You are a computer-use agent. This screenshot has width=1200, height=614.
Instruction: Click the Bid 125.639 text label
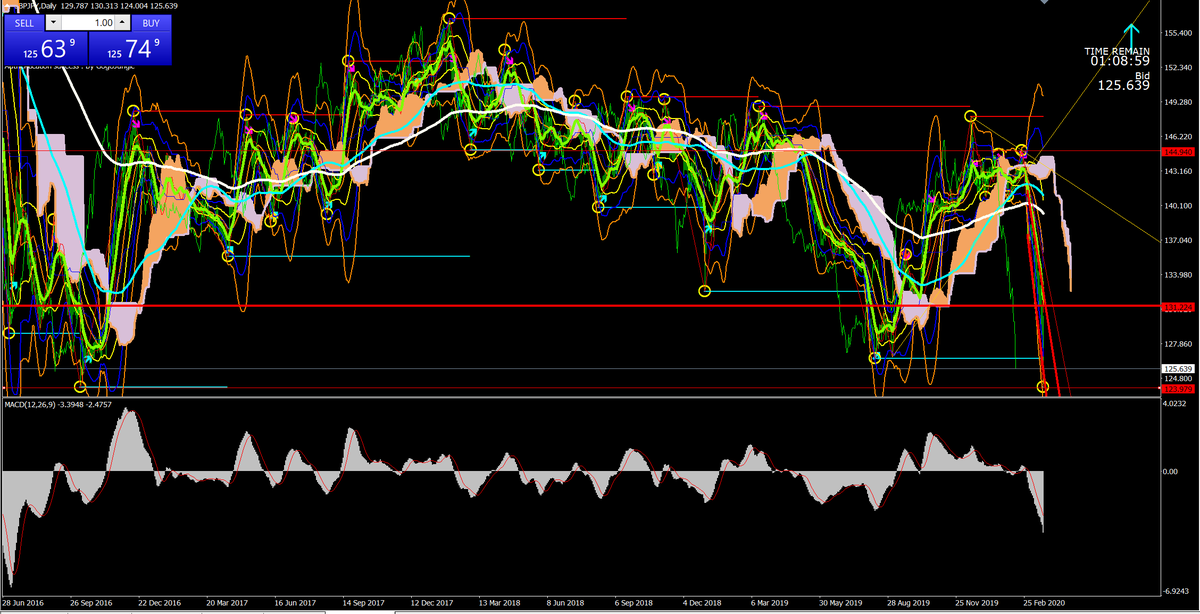1124,80
